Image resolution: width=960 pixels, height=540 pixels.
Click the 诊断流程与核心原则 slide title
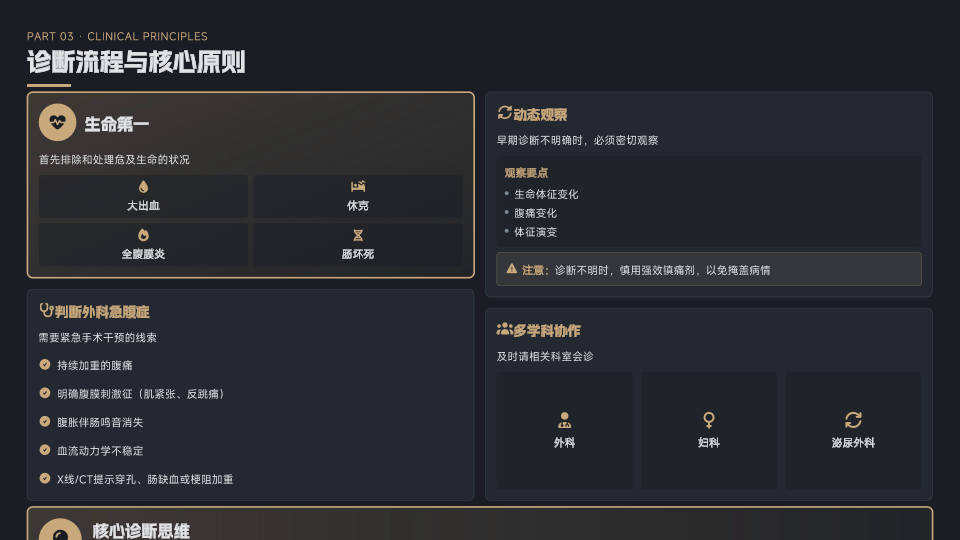(x=136, y=63)
